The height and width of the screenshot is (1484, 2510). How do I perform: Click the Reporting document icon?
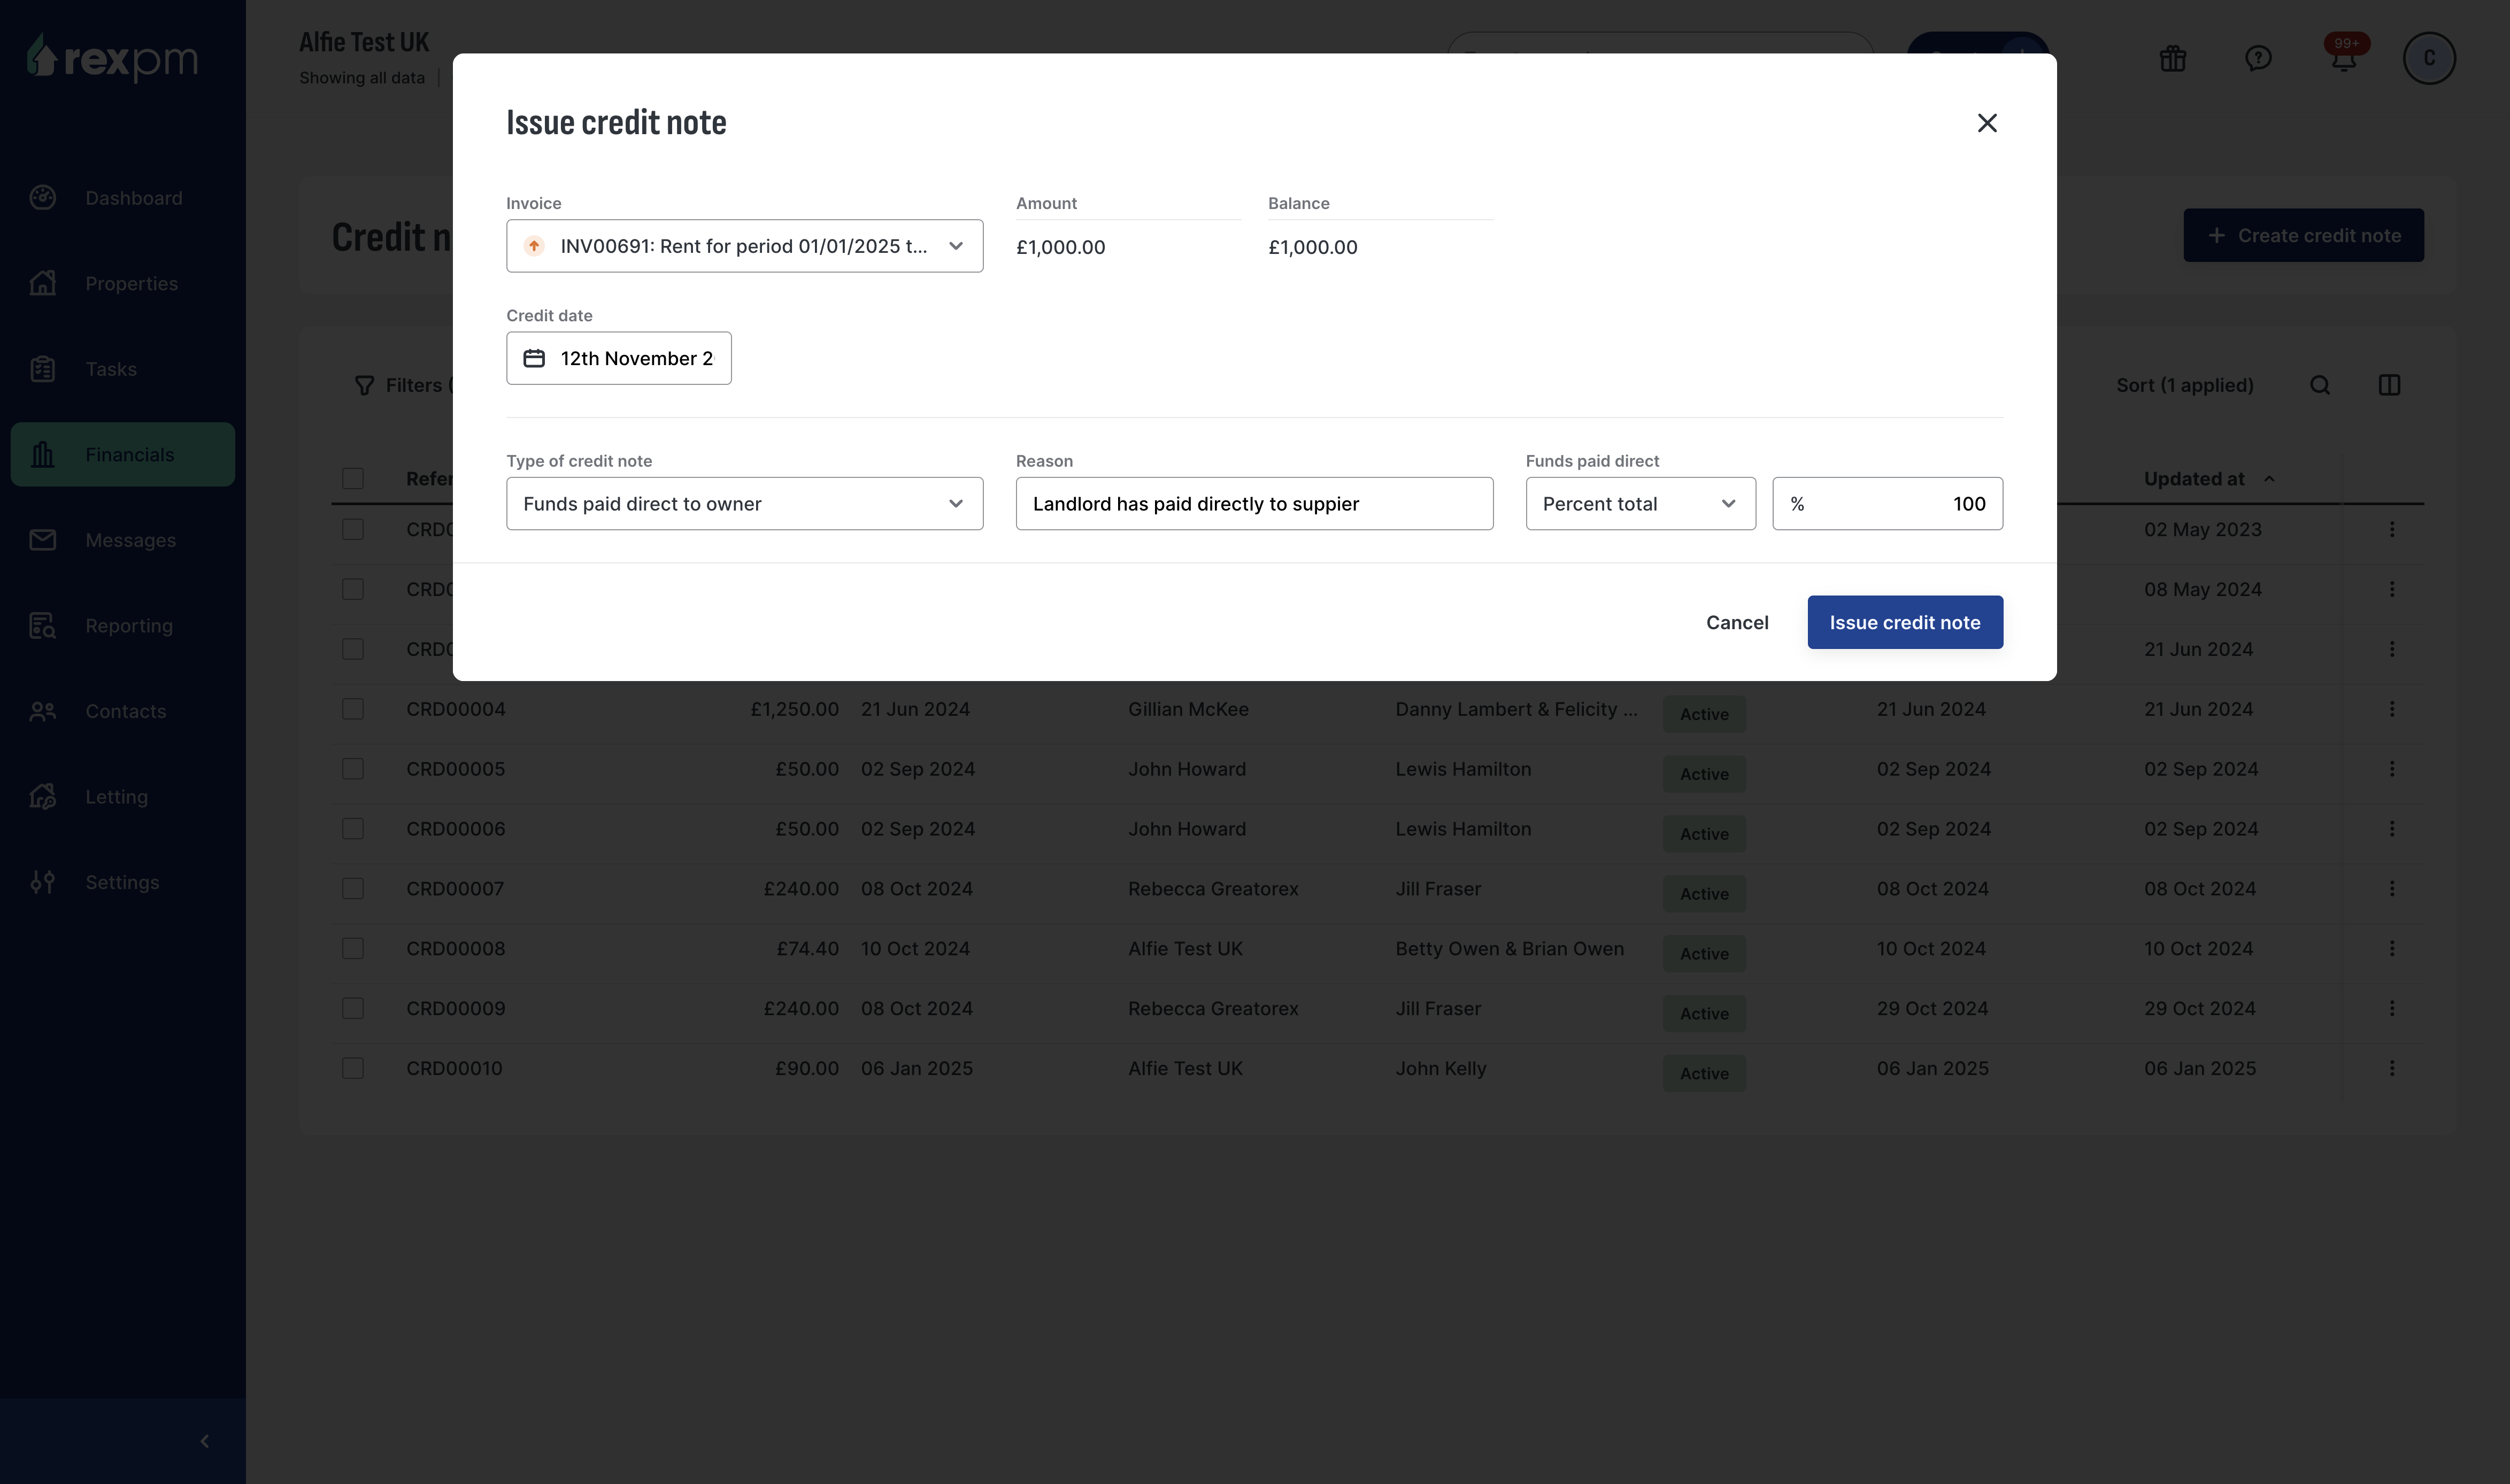tap(42, 626)
